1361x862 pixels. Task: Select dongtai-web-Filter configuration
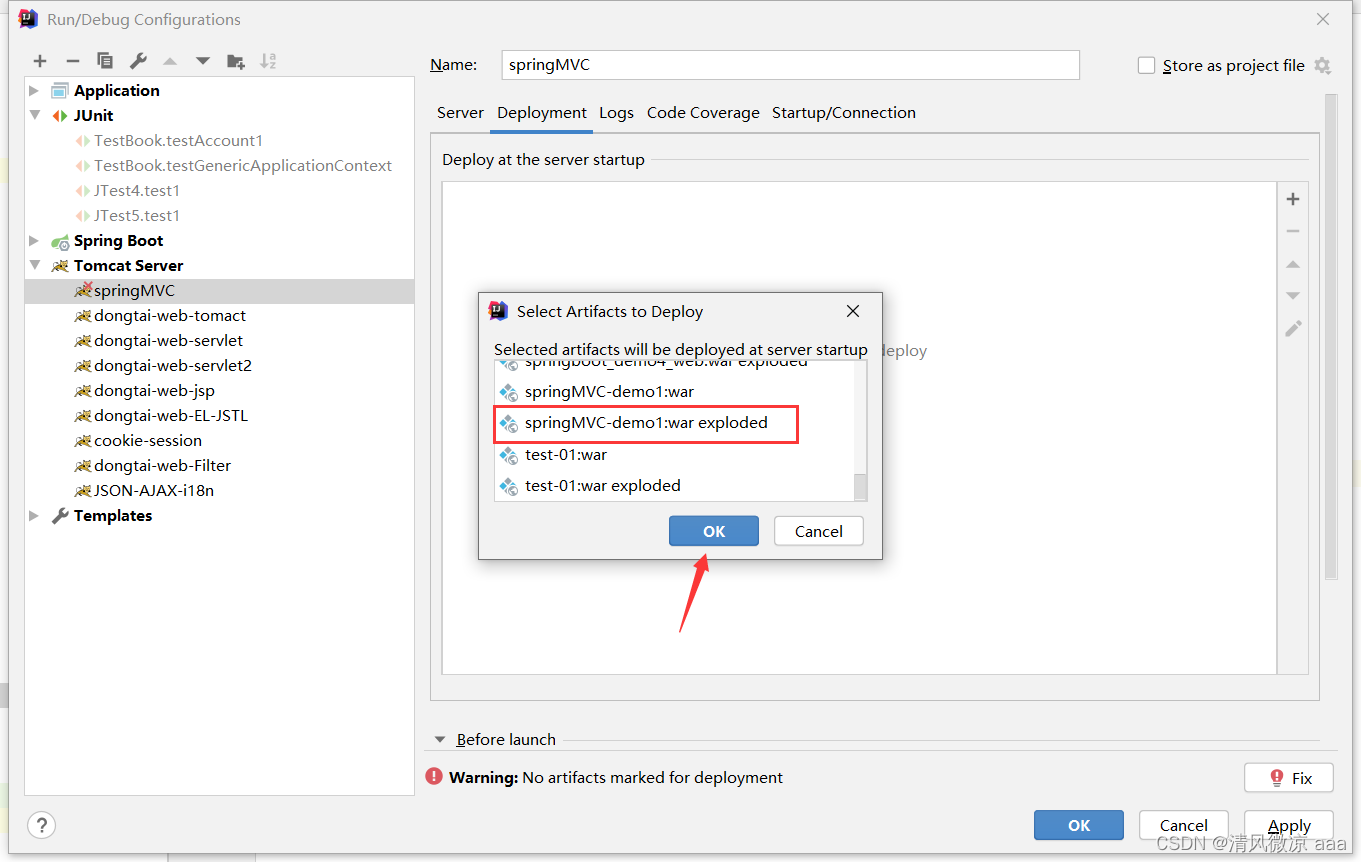220,465
